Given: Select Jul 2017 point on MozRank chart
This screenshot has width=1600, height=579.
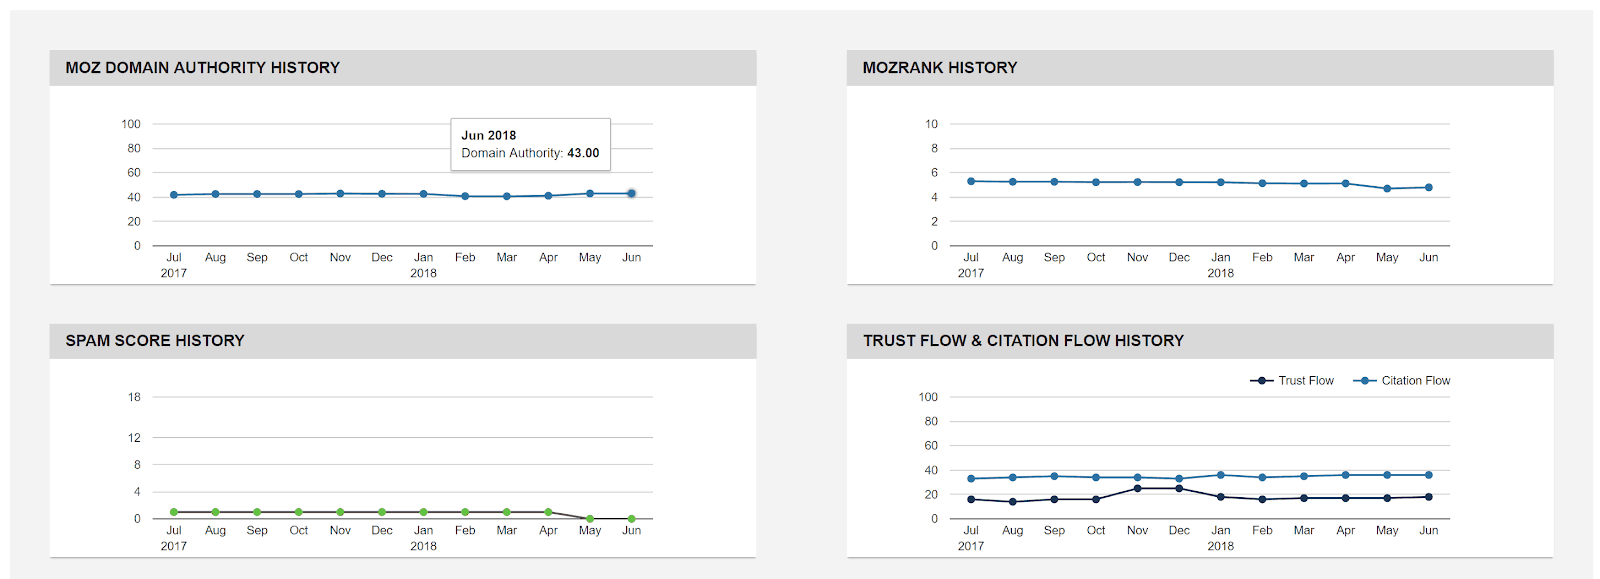Looking at the screenshot, I should tap(971, 181).
